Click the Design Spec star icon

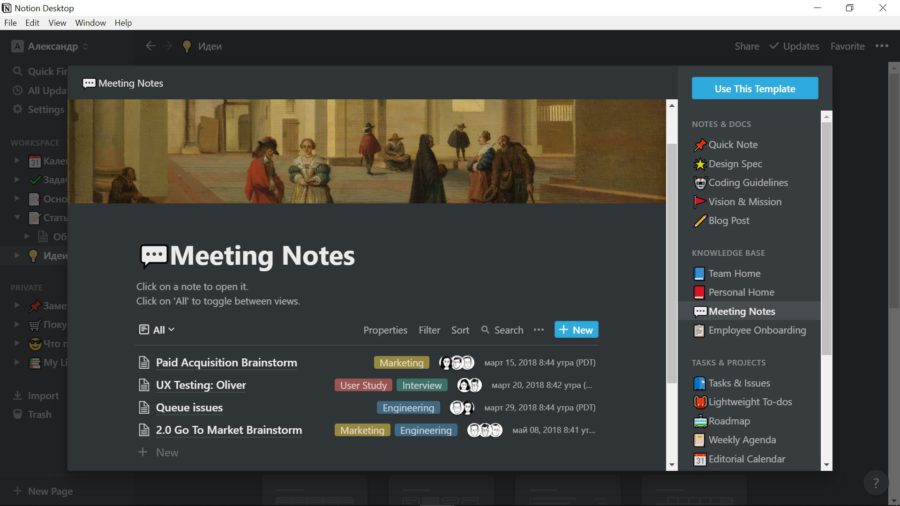coord(700,164)
